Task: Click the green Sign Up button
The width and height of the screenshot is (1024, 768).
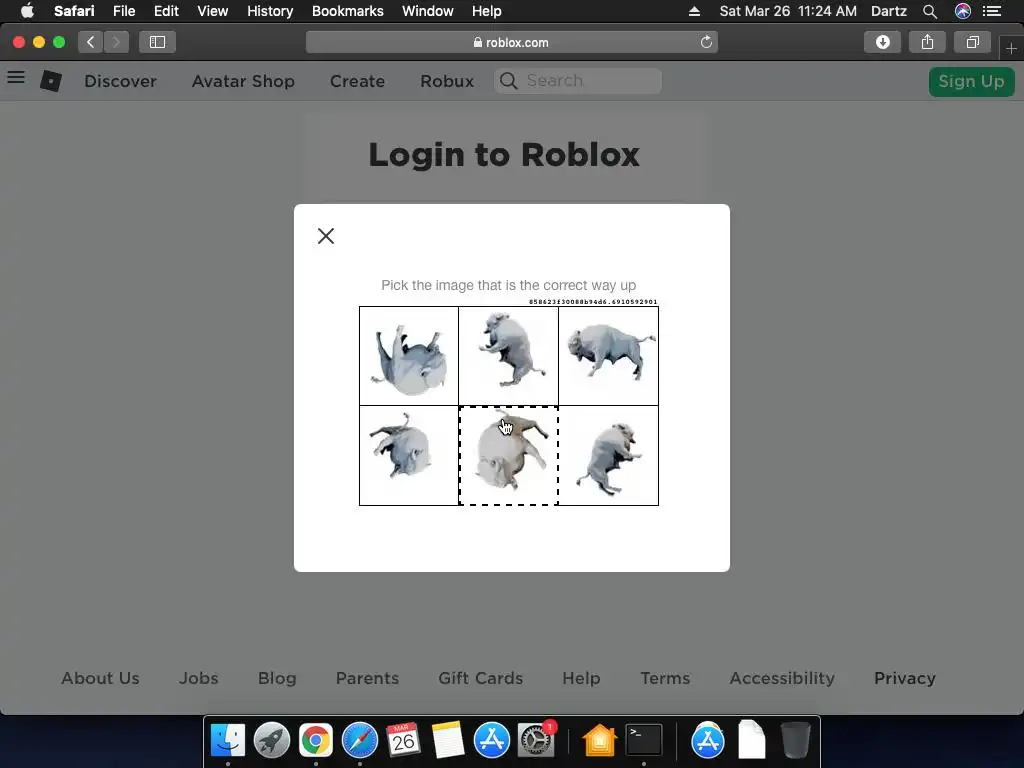Action: click(x=971, y=81)
